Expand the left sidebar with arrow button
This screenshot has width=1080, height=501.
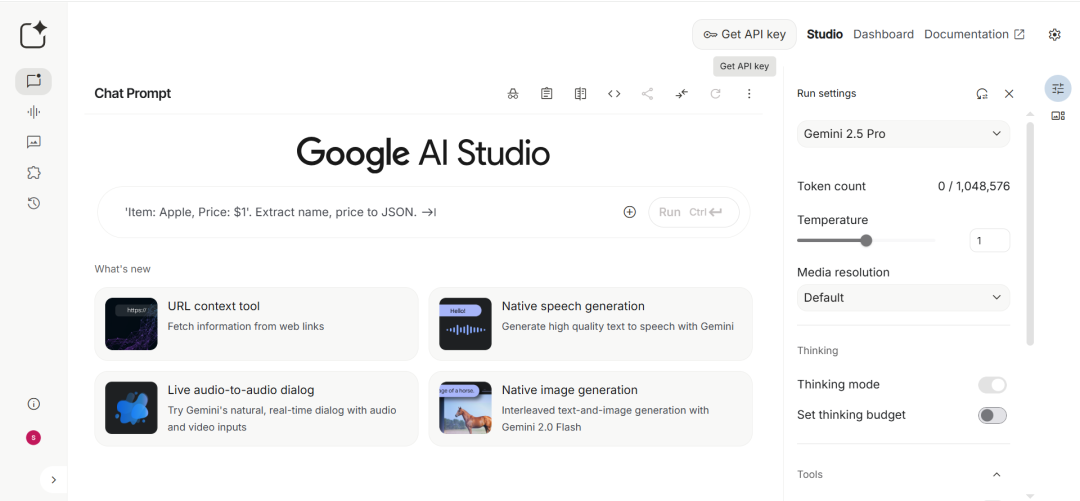click(x=54, y=480)
